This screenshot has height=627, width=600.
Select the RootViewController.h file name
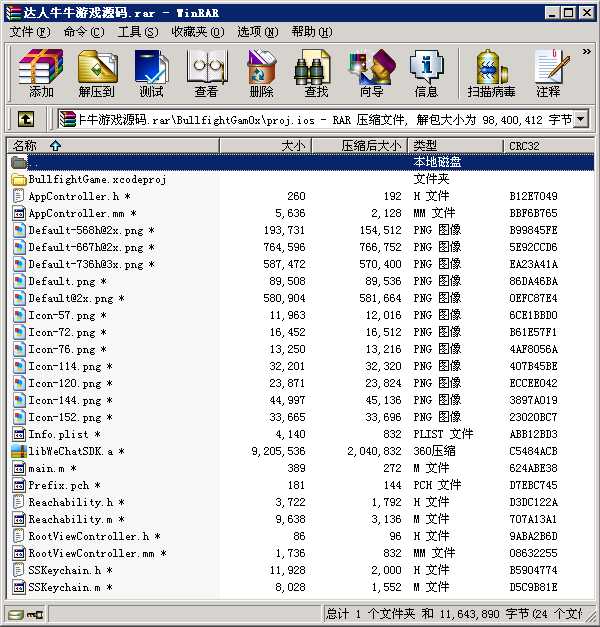[94, 536]
